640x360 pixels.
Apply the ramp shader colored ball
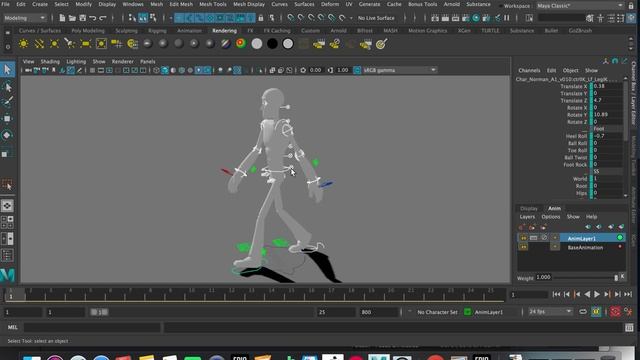point(241,44)
